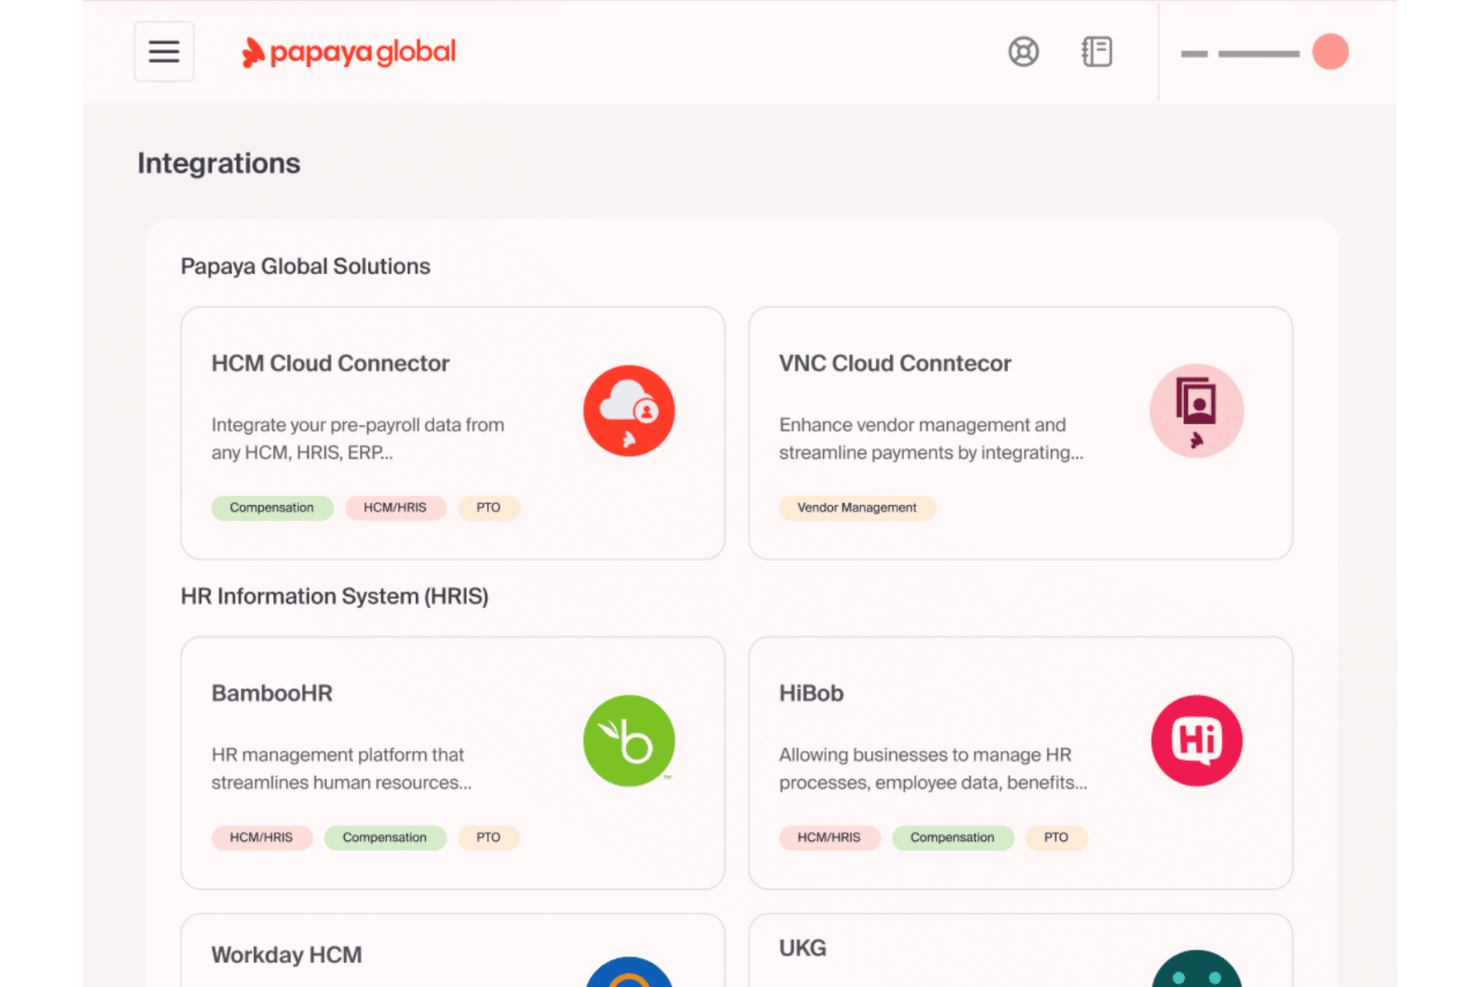Open the help lifebuoy icon

1023,52
